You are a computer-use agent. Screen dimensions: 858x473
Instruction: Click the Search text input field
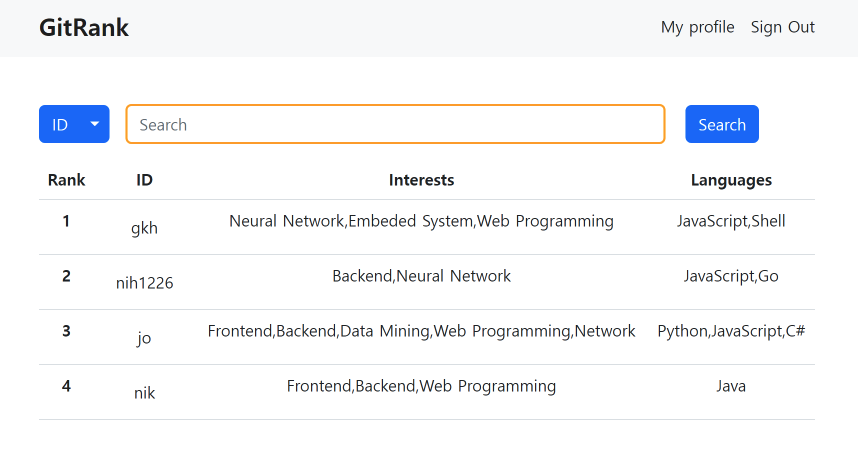pos(395,124)
